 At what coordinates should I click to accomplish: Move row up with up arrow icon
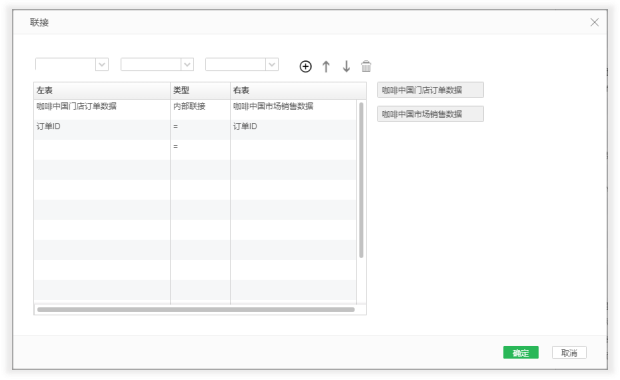click(x=326, y=66)
